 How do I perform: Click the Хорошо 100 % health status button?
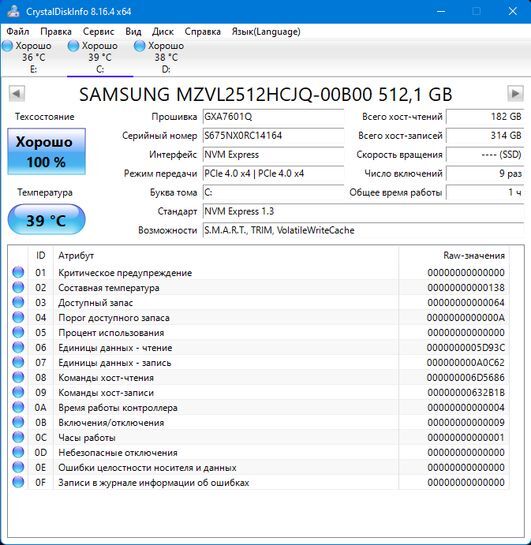(x=46, y=151)
